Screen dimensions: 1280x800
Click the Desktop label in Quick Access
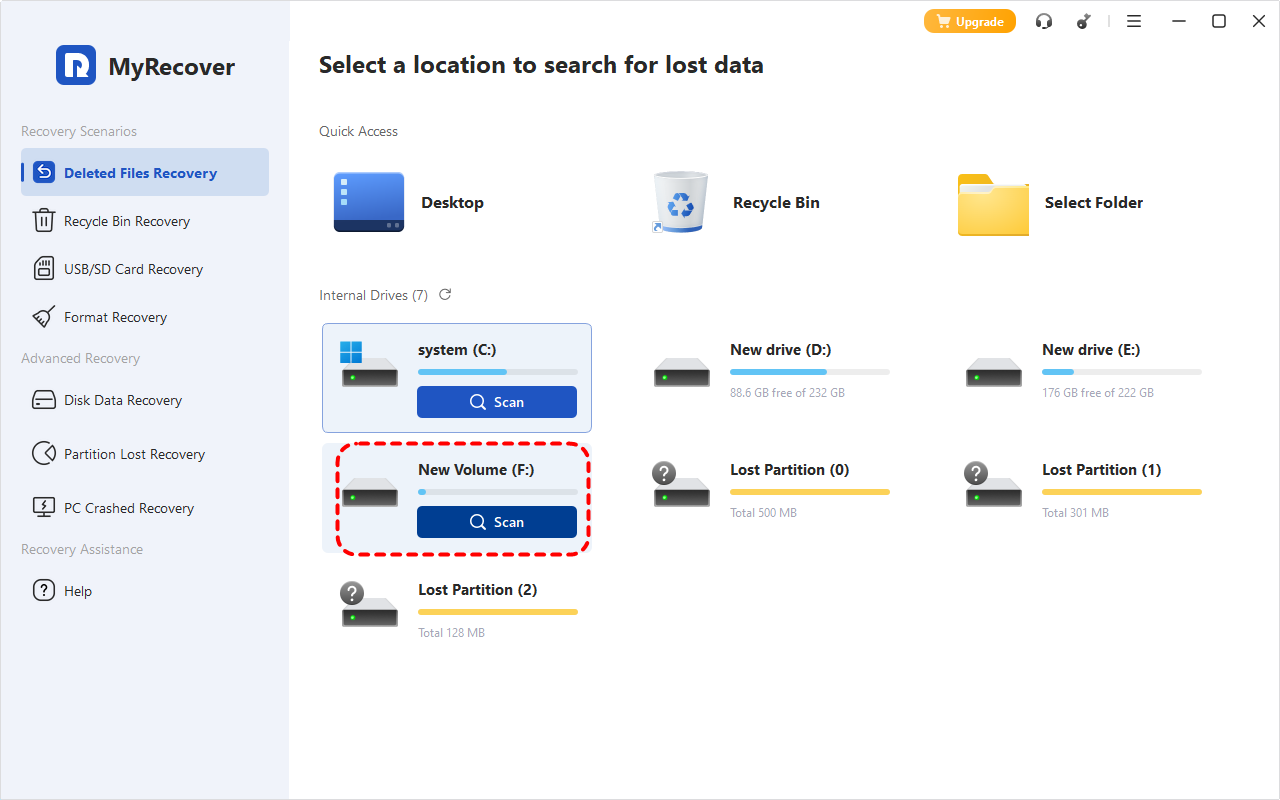[x=452, y=202]
